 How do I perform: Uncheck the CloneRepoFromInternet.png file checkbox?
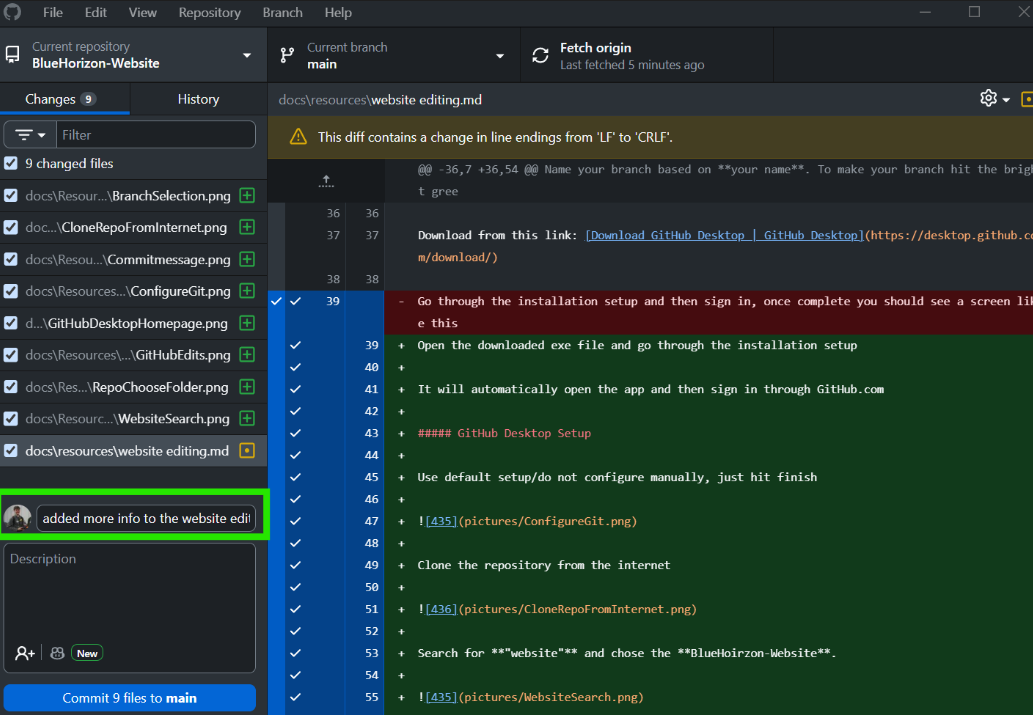(11, 227)
